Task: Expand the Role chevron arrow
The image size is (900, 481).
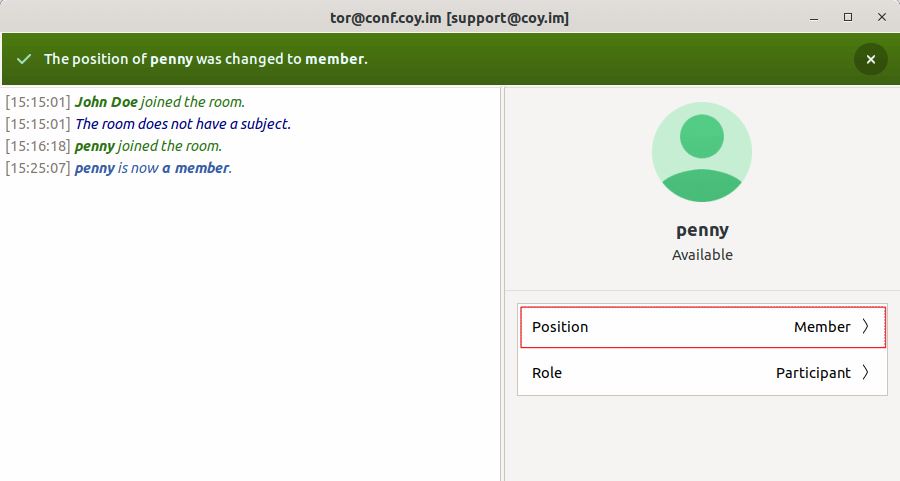Action: [865, 373]
